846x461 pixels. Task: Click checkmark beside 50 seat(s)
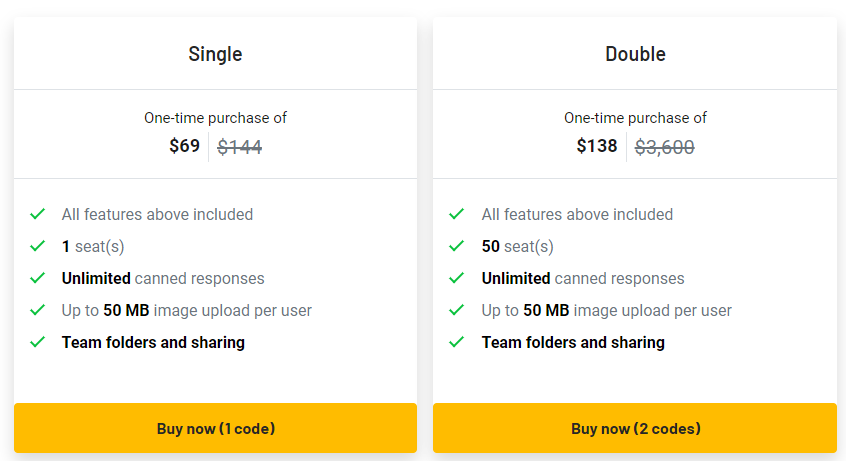456,246
